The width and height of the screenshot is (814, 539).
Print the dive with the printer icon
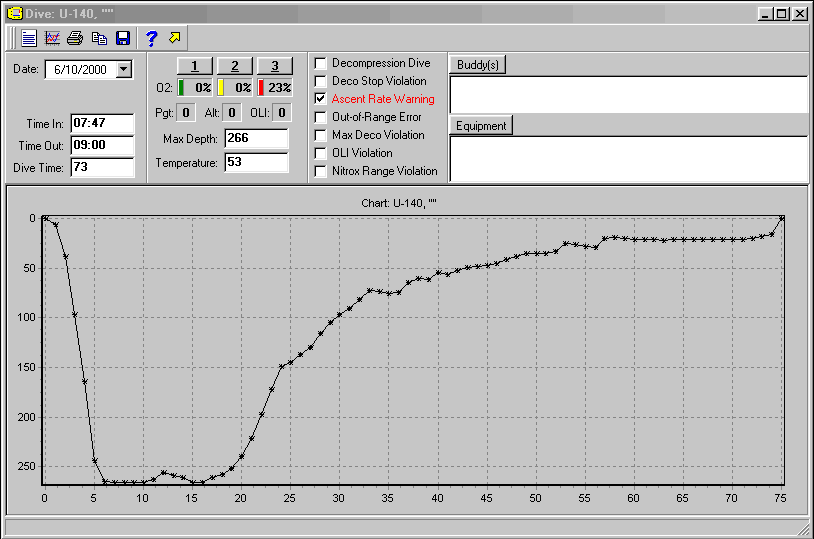click(75, 38)
